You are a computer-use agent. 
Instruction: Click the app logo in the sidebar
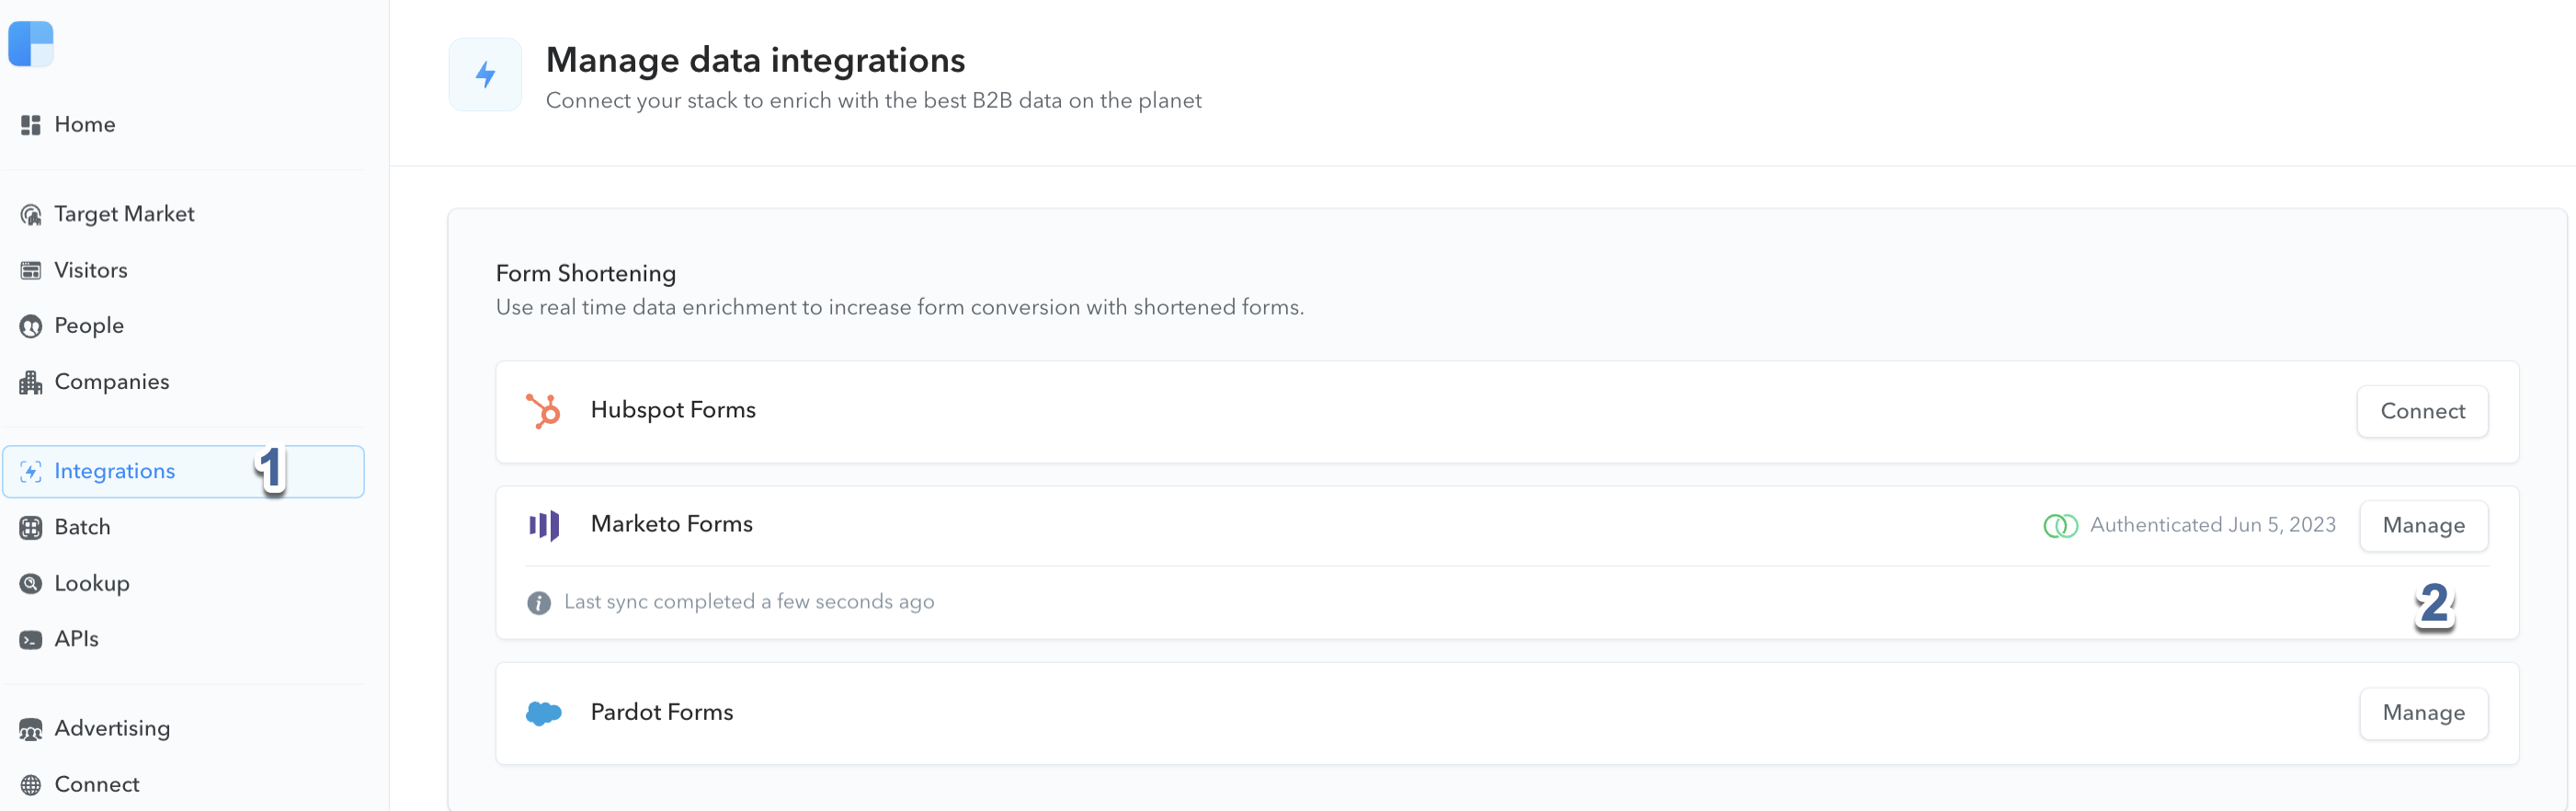31,44
